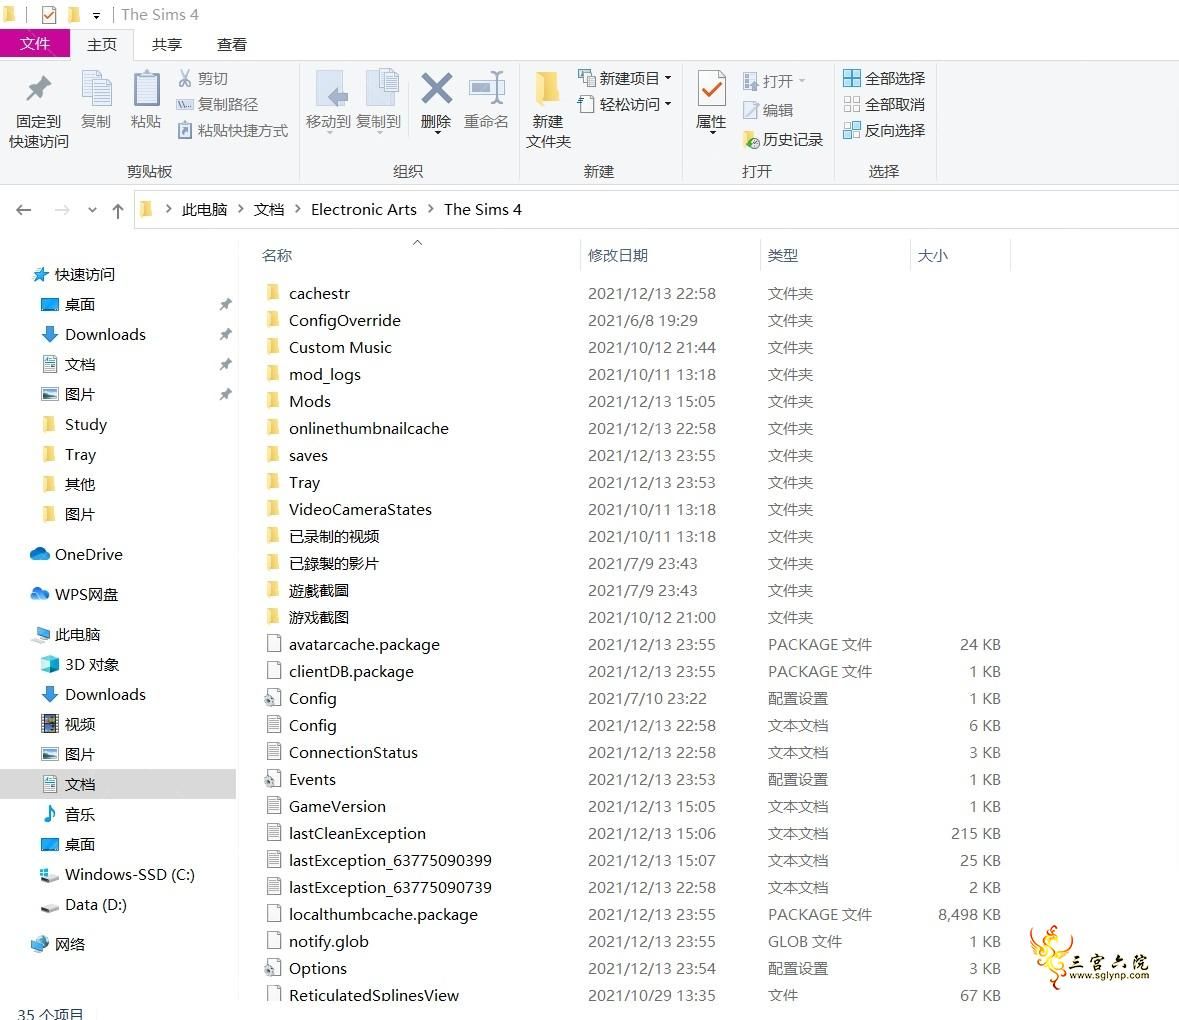Select the cachestr folder
Viewport: 1179px width, 1020px height.
(x=320, y=293)
